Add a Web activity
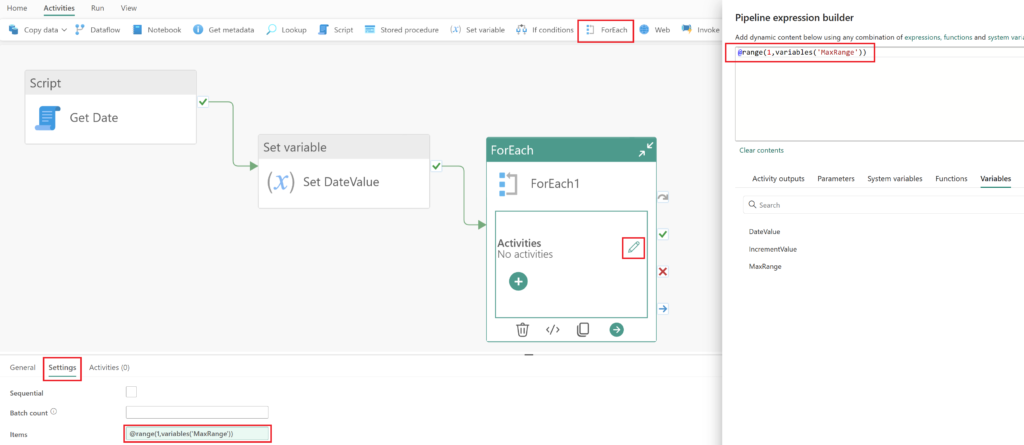Screen dimensions: 1024x445 tap(655, 30)
